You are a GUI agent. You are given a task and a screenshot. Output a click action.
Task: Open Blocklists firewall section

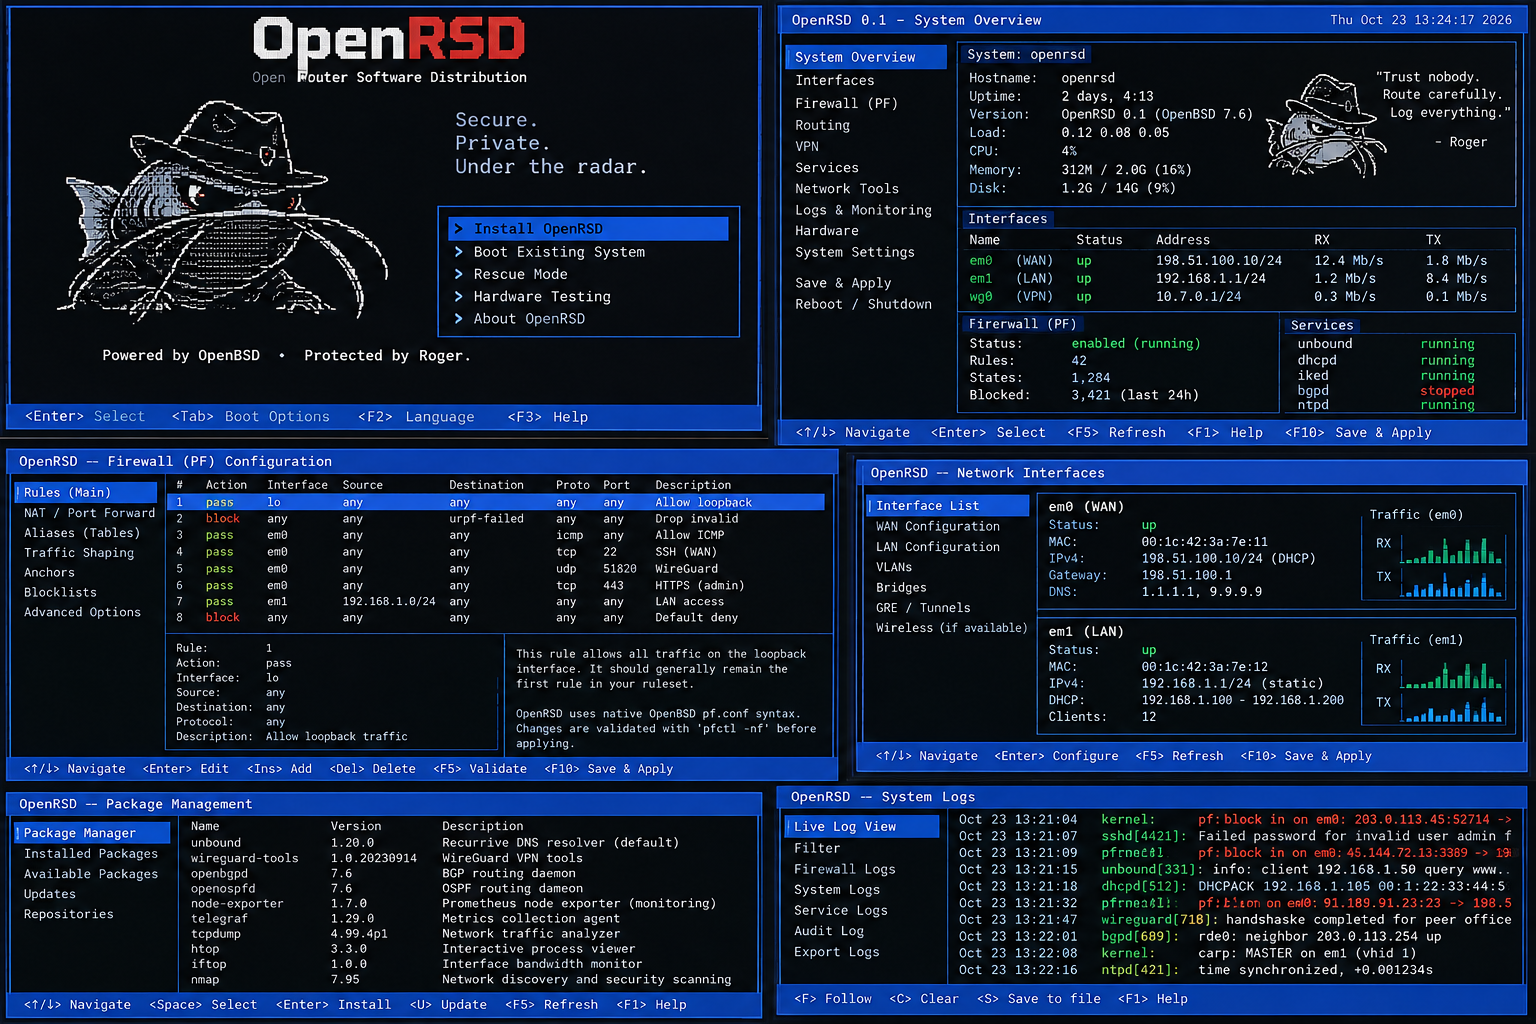click(x=60, y=592)
